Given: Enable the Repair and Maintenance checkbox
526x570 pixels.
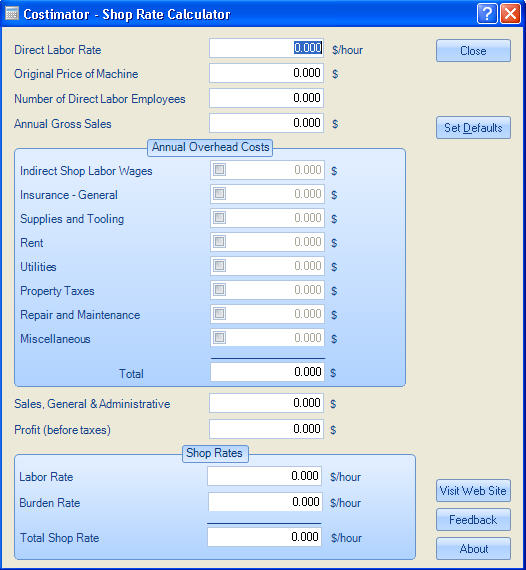Looking at the screenshot, I should pos(219,313).
